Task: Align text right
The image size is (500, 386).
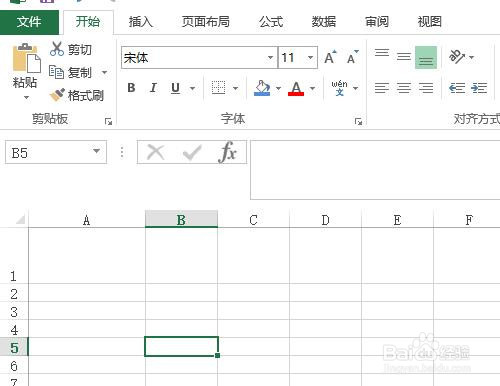Action: [x=426, y=88]
